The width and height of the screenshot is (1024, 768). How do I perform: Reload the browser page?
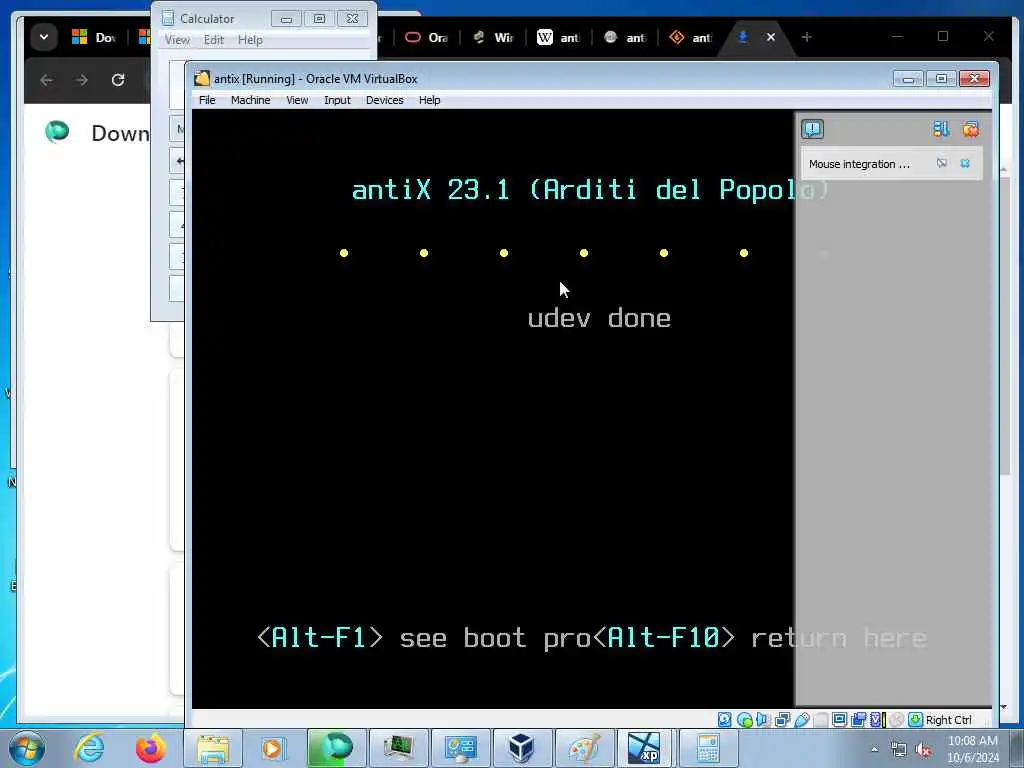pos(118,80)
